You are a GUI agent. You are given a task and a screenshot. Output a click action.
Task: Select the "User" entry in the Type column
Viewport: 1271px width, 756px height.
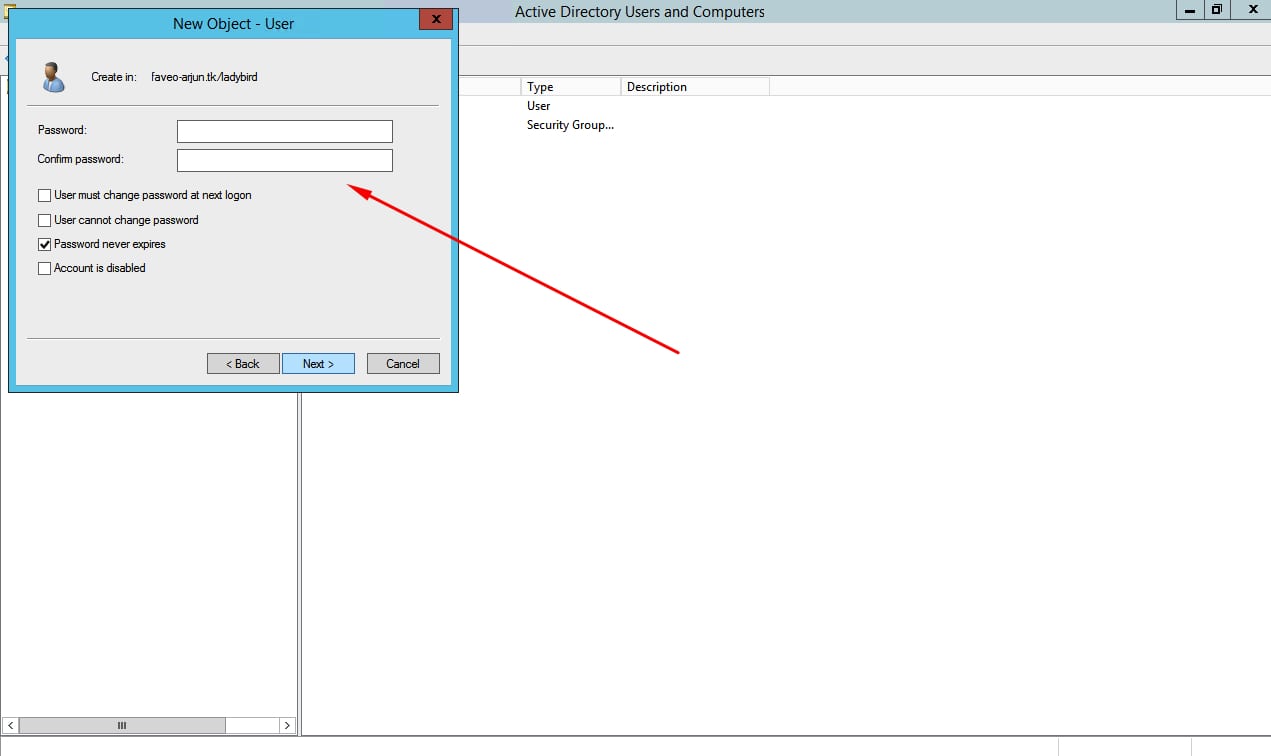[538, 105]
